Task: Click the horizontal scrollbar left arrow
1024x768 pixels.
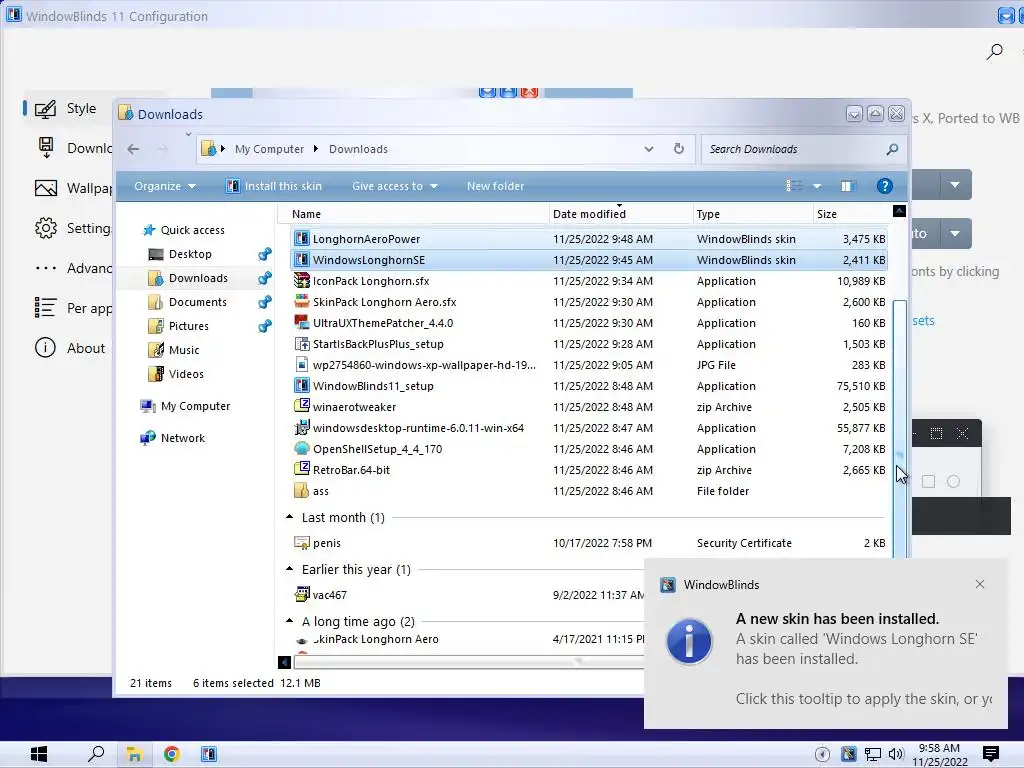Action: pos(284,662)
